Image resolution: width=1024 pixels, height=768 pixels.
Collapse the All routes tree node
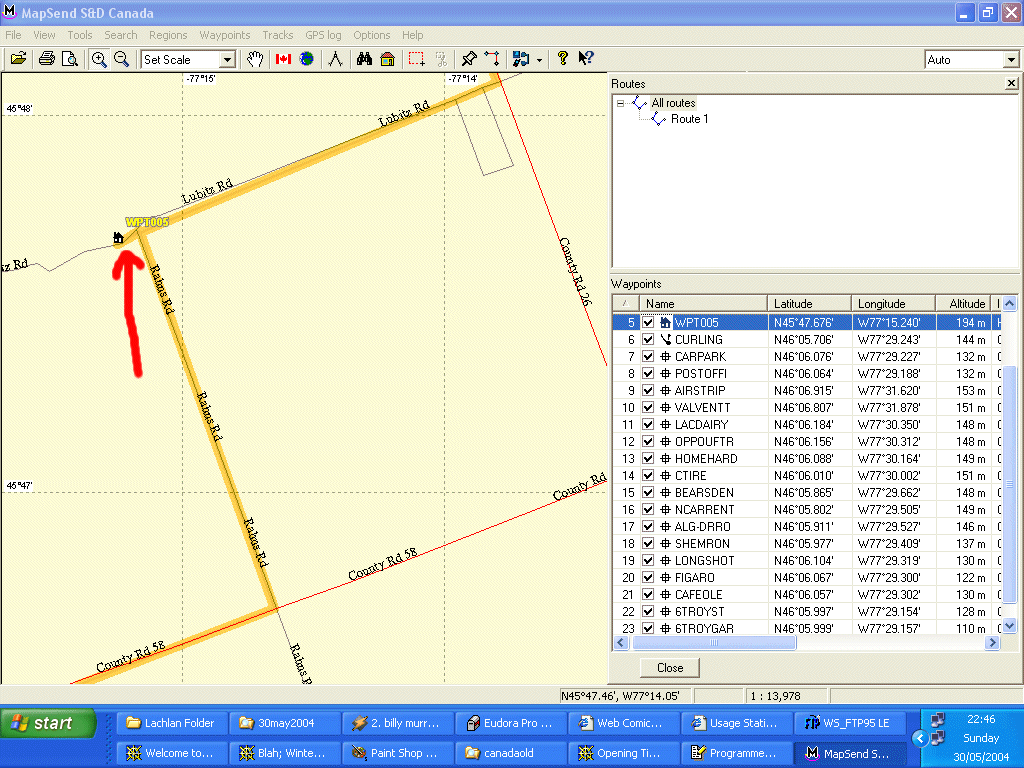tap(620, 103)
